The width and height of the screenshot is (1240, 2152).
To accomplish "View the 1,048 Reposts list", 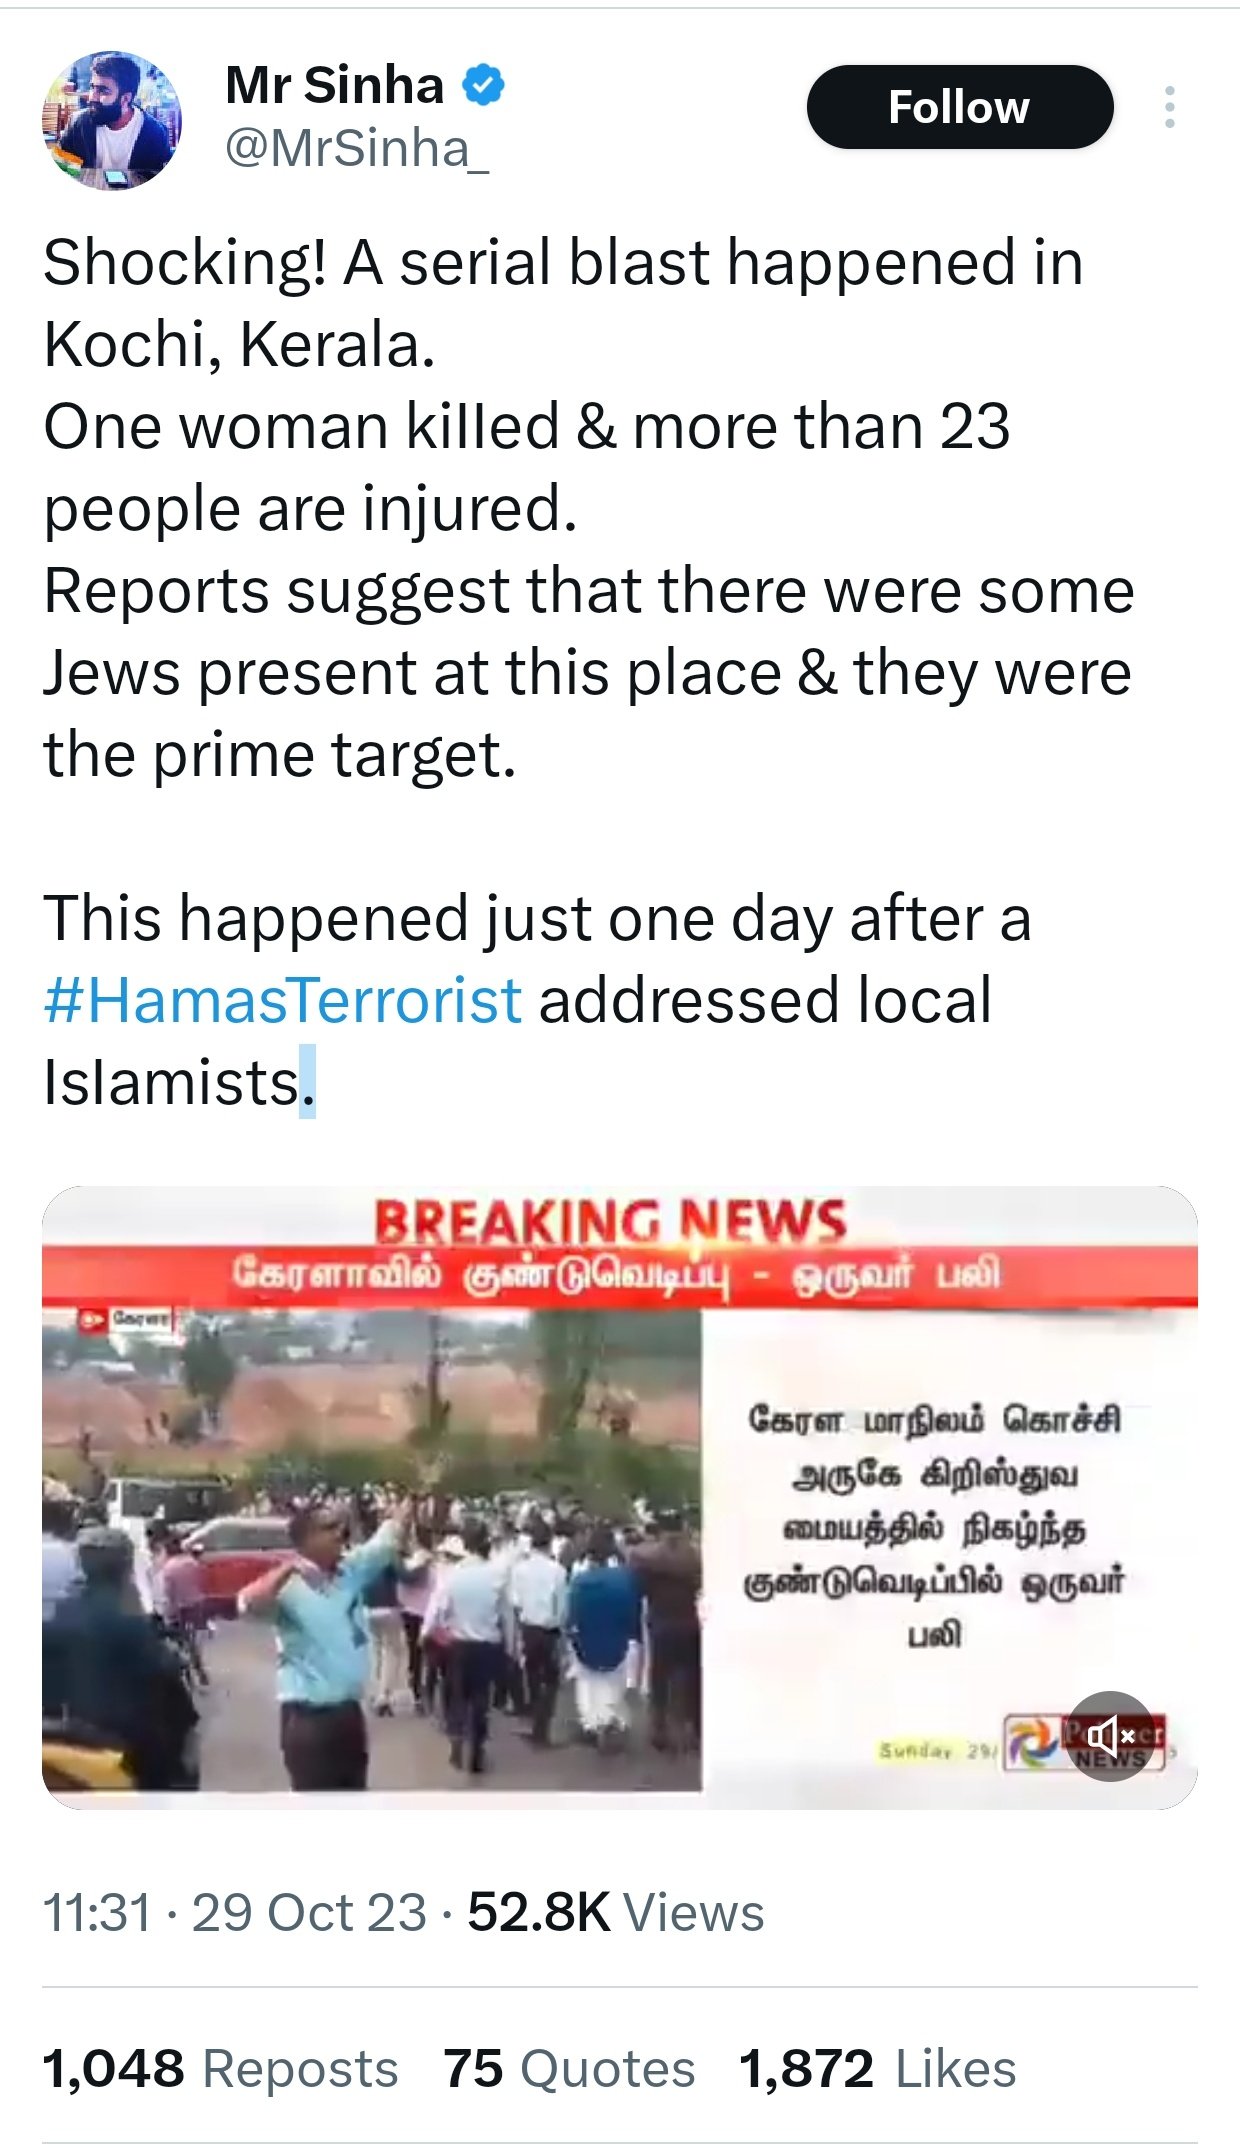I will pyautogui.click(x=220, y=2069).
